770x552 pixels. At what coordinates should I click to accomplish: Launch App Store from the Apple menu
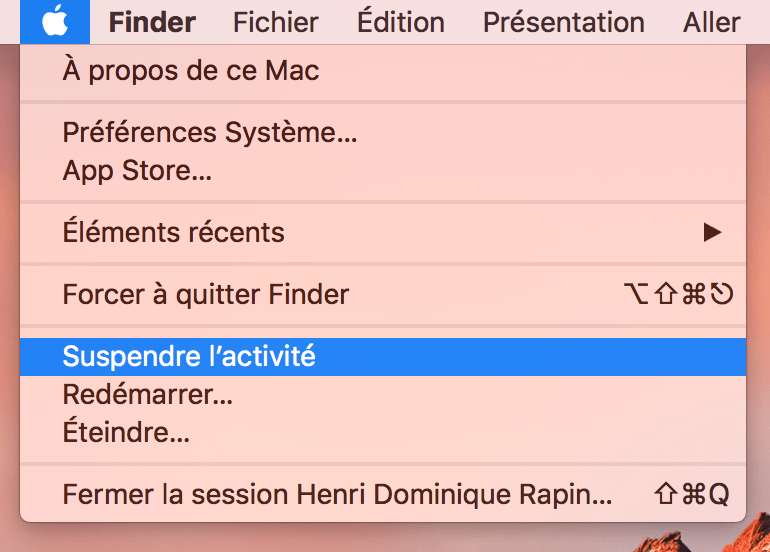[137, 170]
